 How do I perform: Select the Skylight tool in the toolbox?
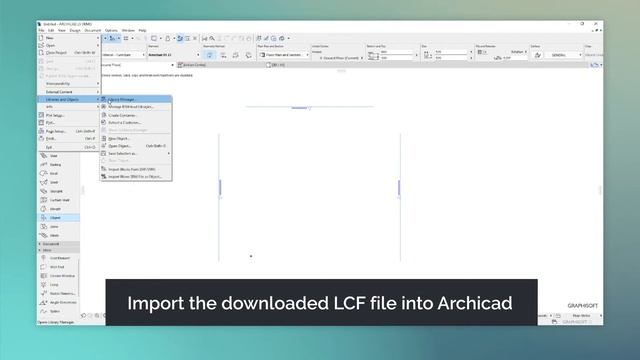(59, 191)
